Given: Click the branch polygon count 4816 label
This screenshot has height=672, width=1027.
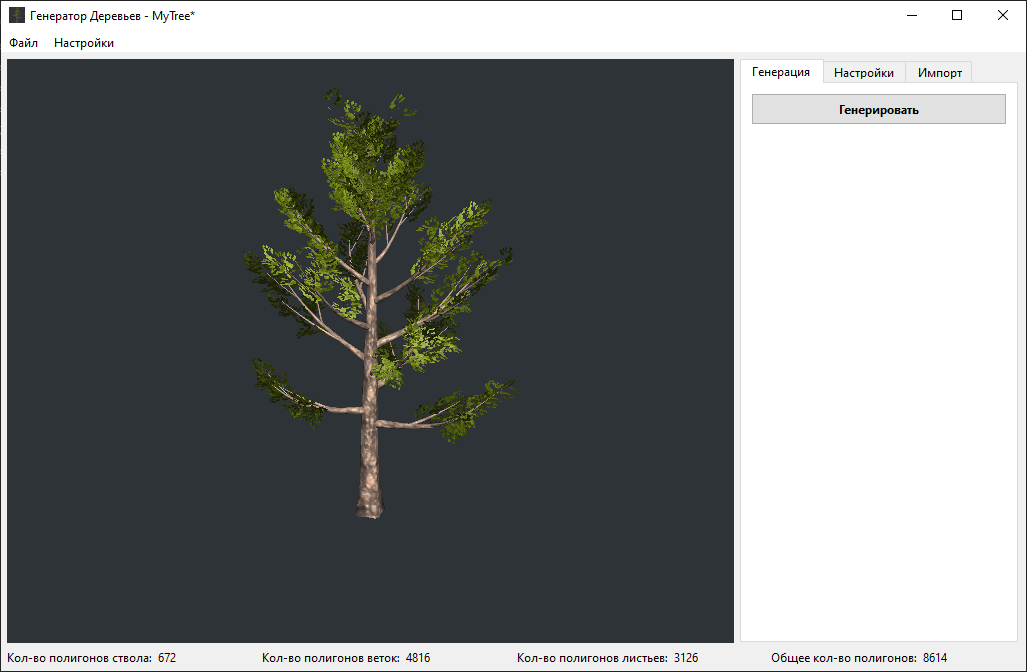Looking at the screenshot, I should [x=346, y=658].
